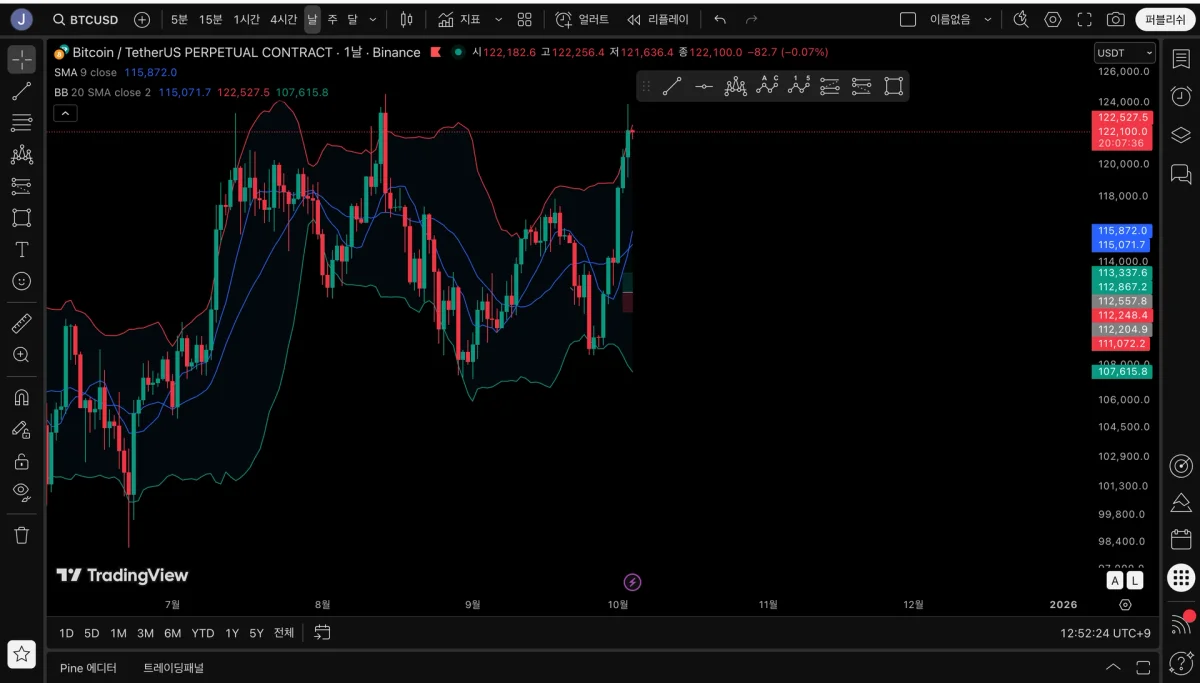Toggle stay in drawing mode pencil-lock
The width and height of the screenshot is (1200, 683).
(x=21, y=429)
